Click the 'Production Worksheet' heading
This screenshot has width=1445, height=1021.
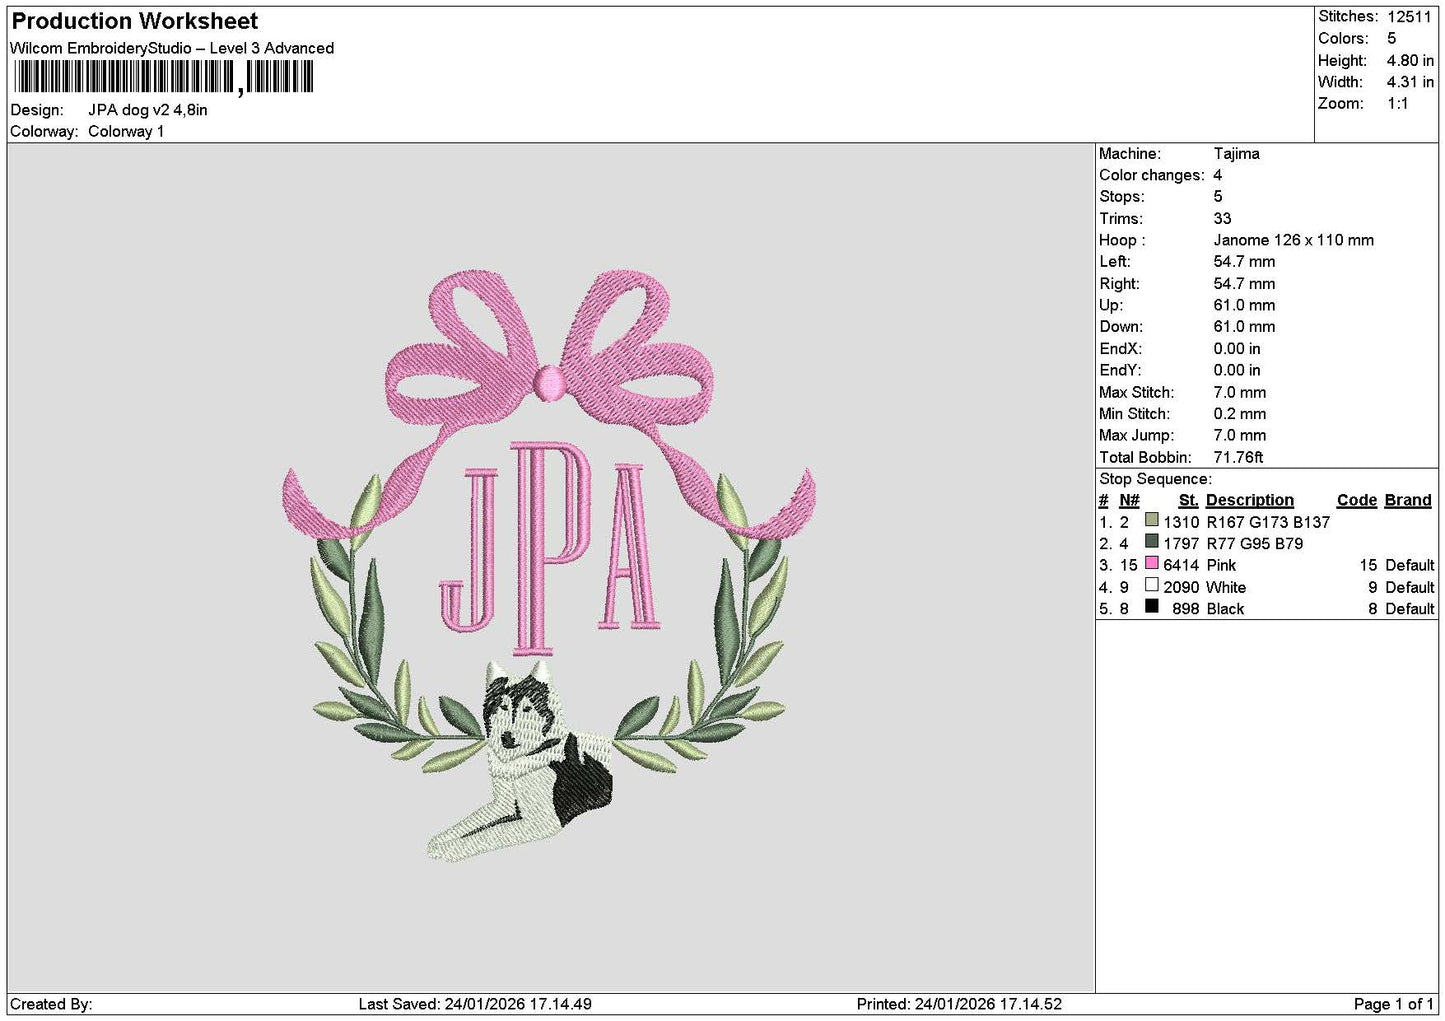tap(134, 21)
